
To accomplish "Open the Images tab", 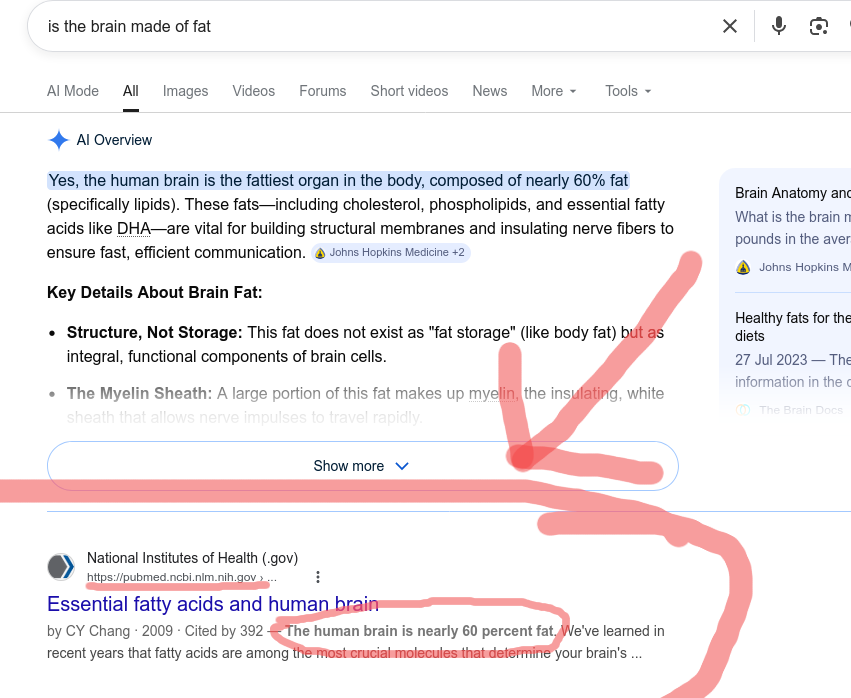I will [186, 91].
